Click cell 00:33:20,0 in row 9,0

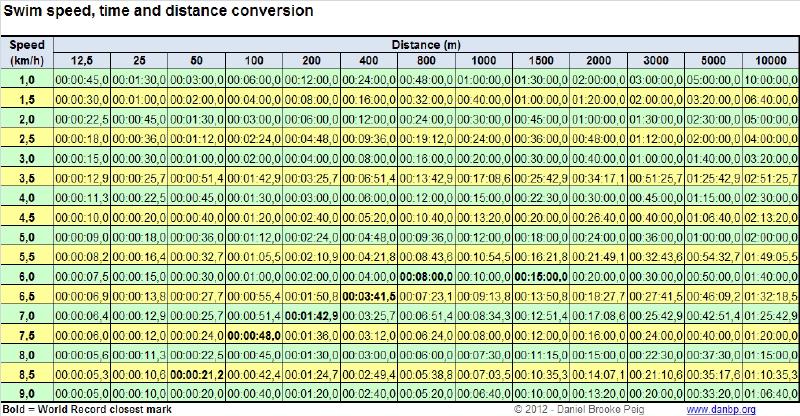713,394
